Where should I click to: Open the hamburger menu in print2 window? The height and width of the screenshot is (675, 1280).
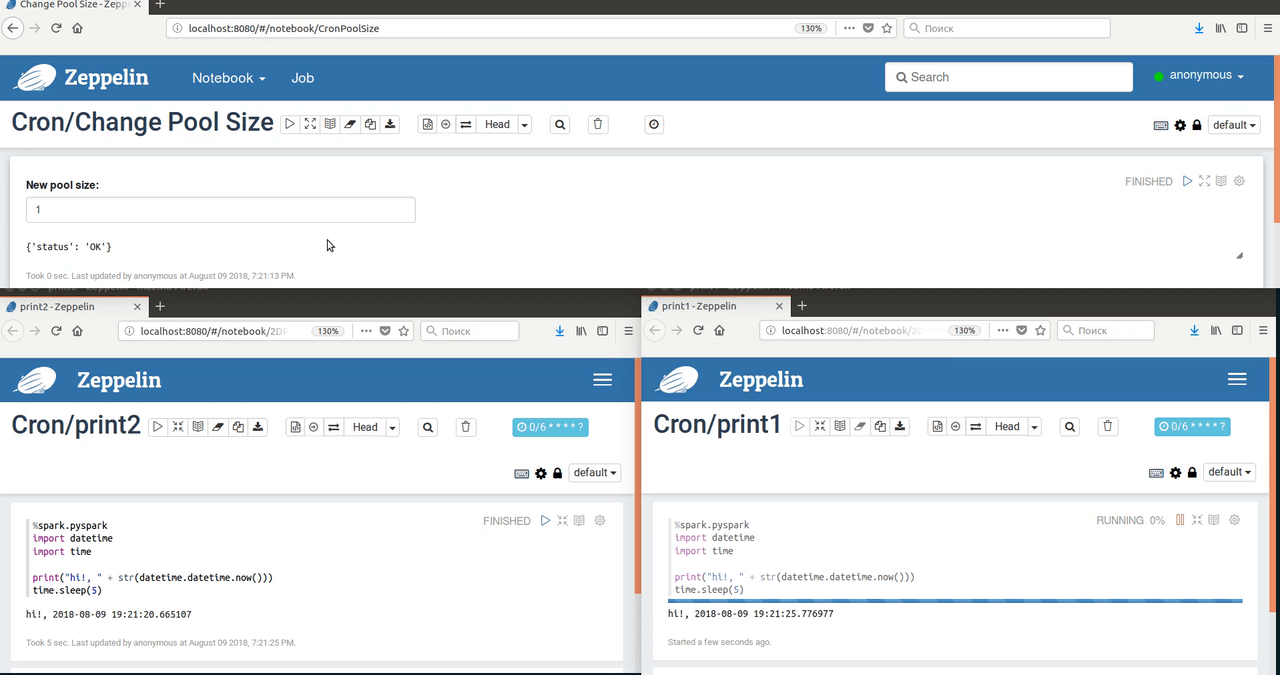coord(602,380)
